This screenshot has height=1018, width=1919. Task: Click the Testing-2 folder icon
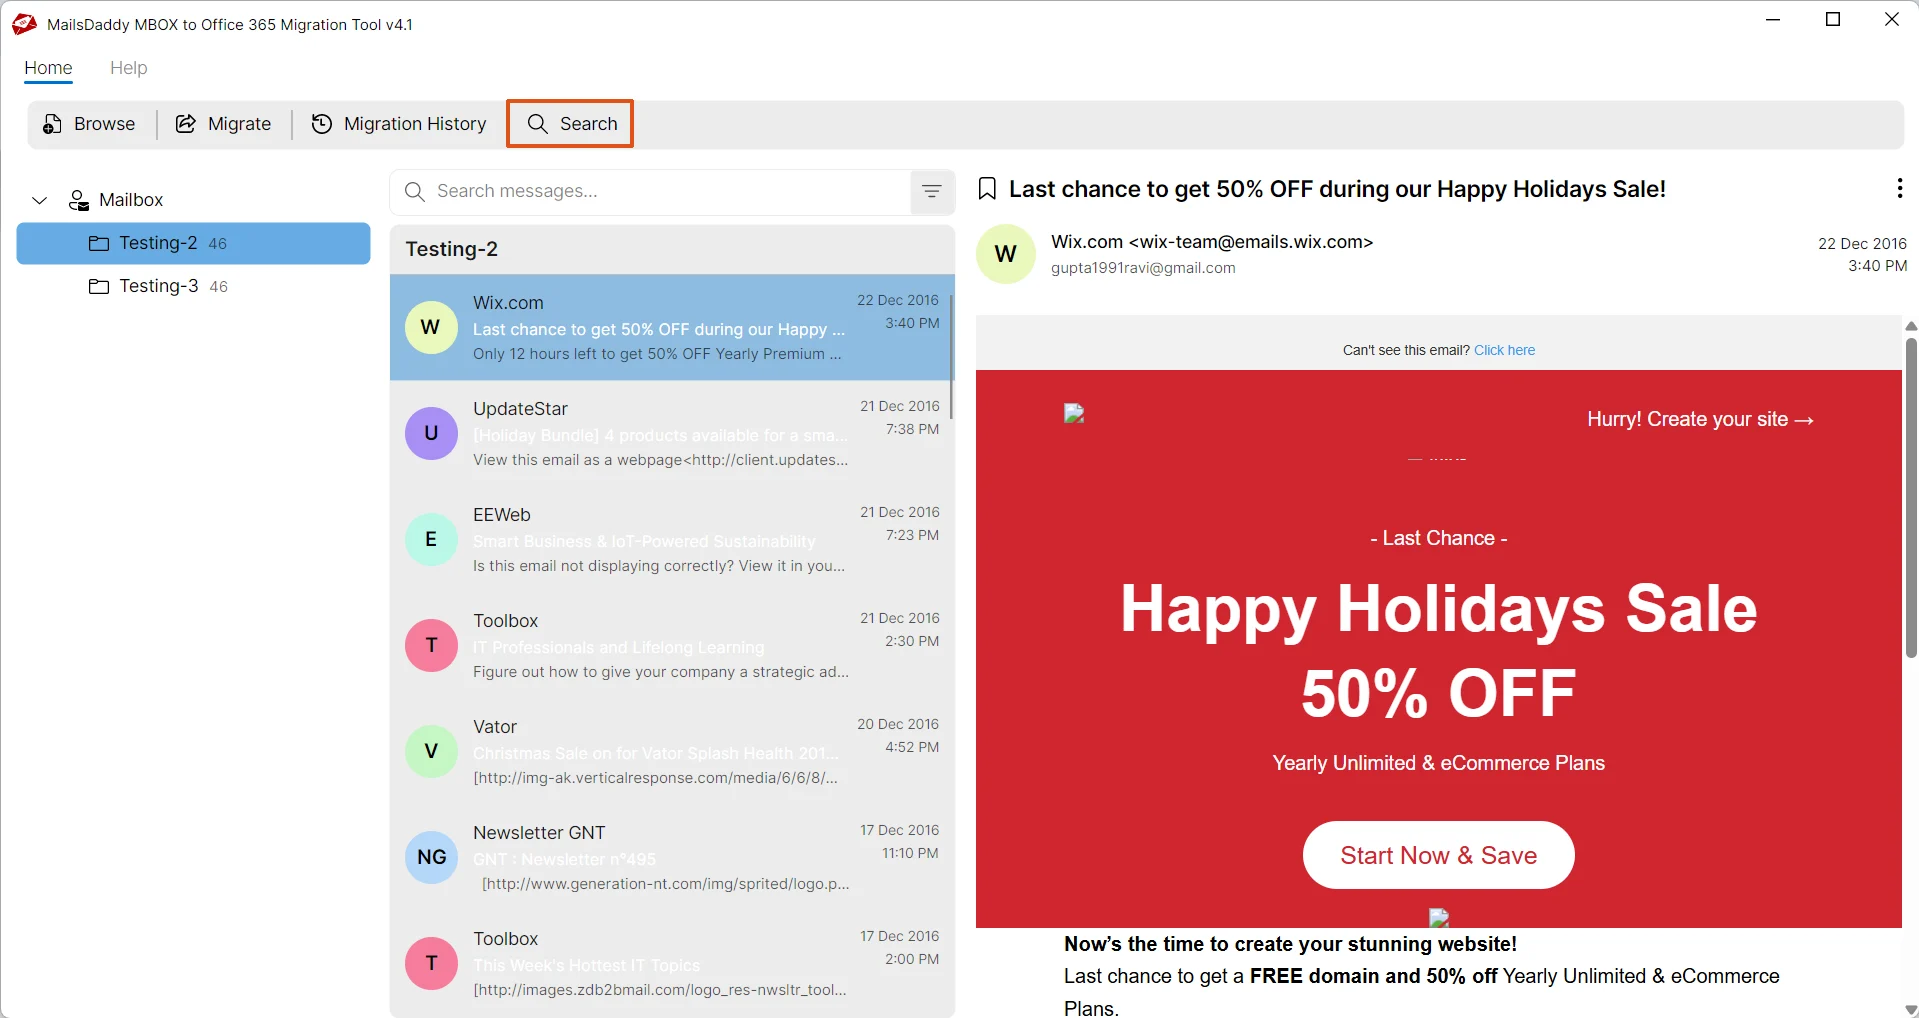tap(99, 243)
